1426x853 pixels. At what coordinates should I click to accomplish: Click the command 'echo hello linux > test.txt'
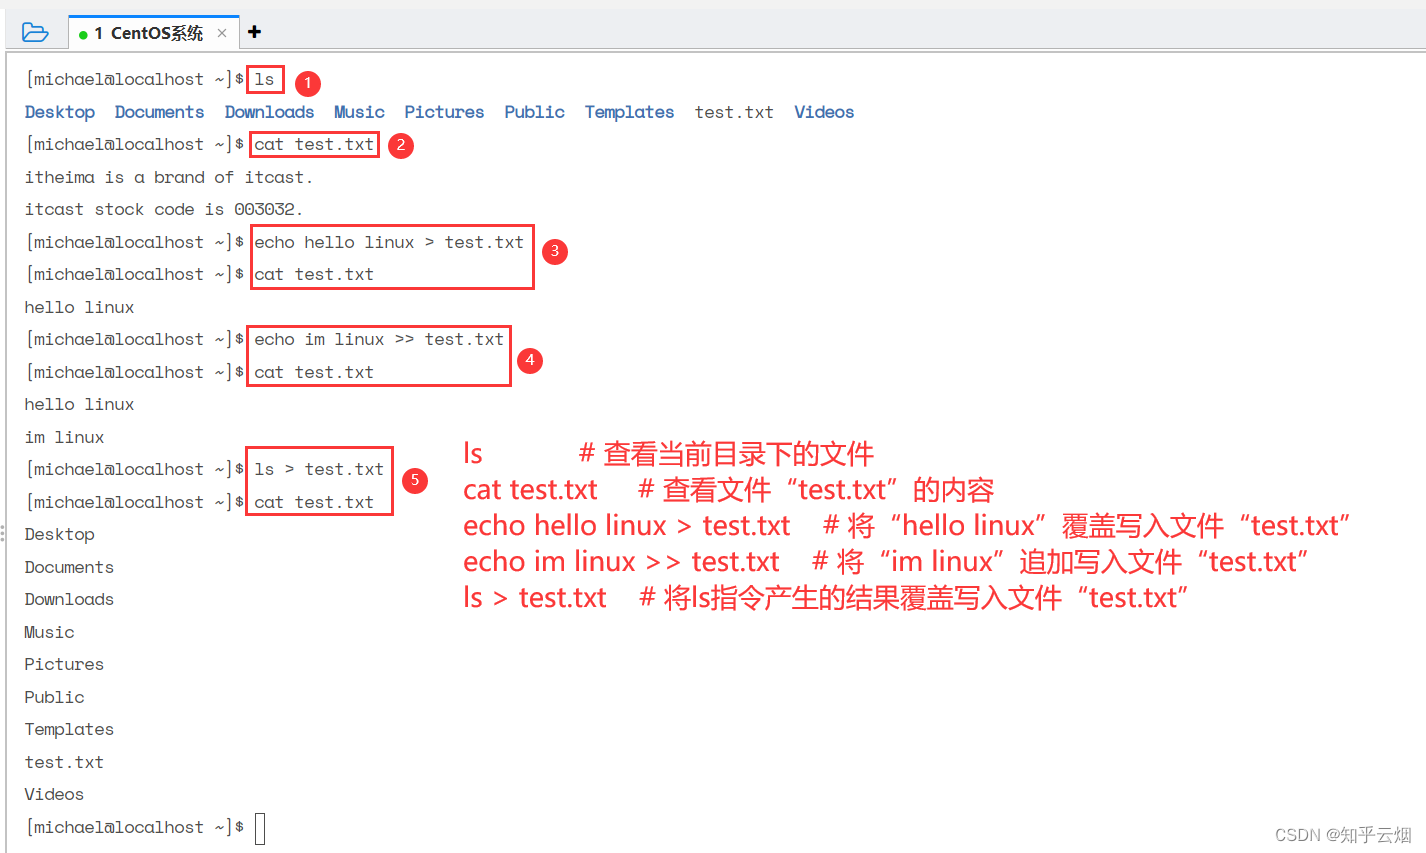(389, 242)
